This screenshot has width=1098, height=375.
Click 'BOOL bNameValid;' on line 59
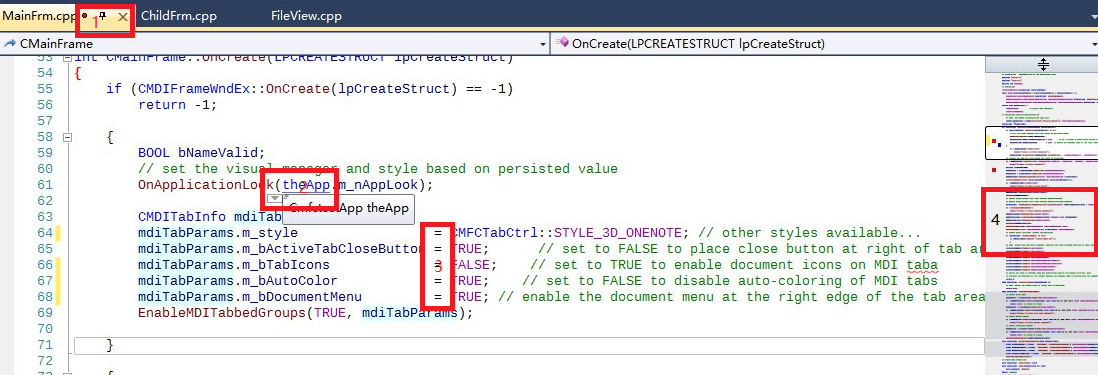tap(202, 153)
